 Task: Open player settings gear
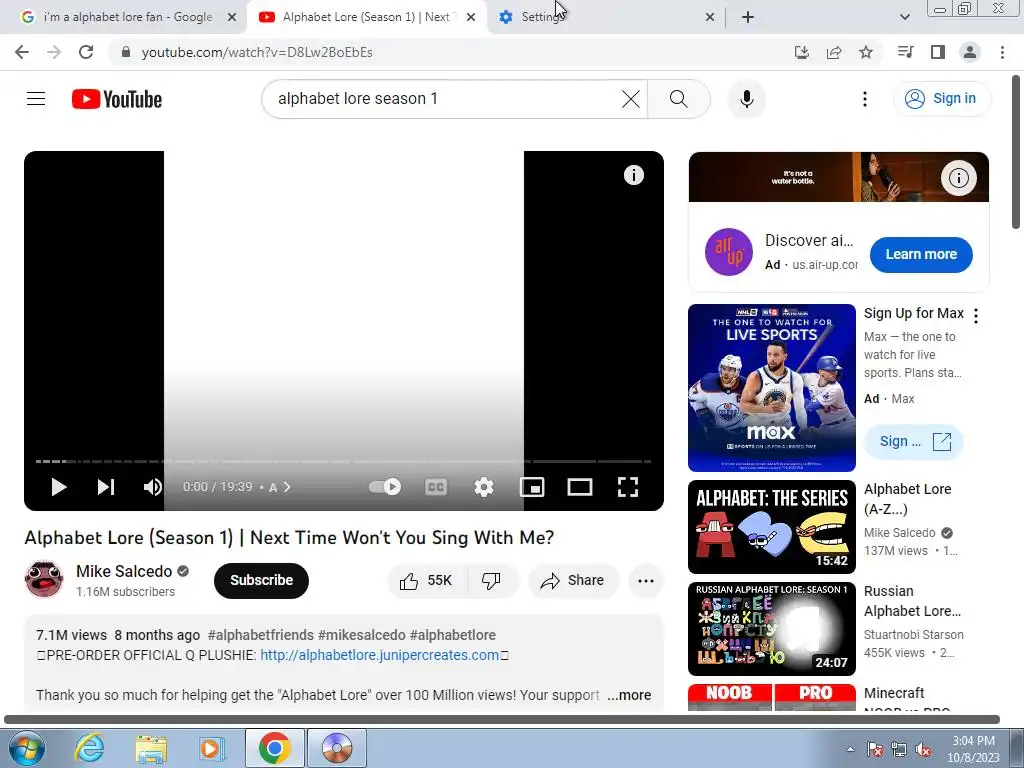tap(483, 487)
